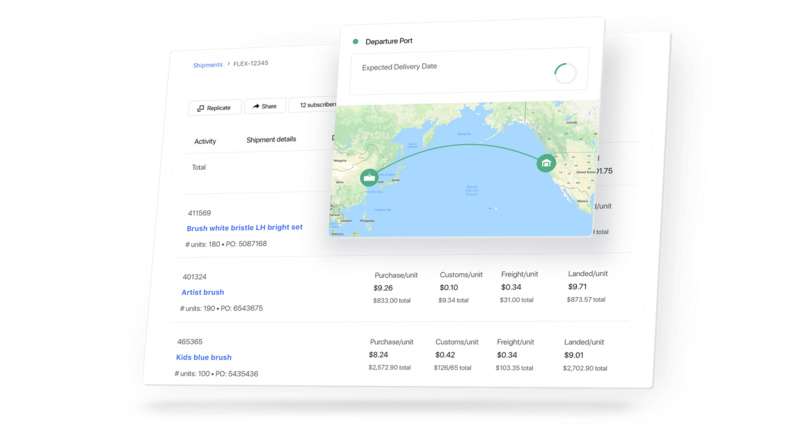
Task: Select the FLEX-12345 breadcrumb item
Action: pyautogui.click(x=251, y=63)
